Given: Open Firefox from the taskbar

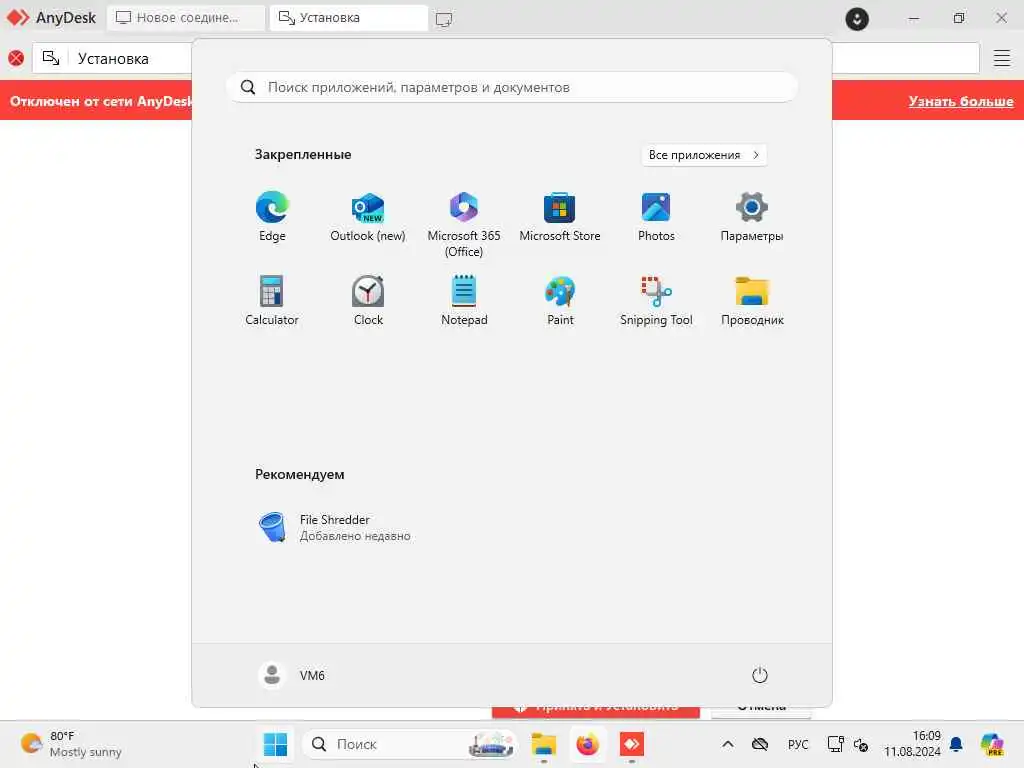Looking at the screenshot, I should click(587, 744).
